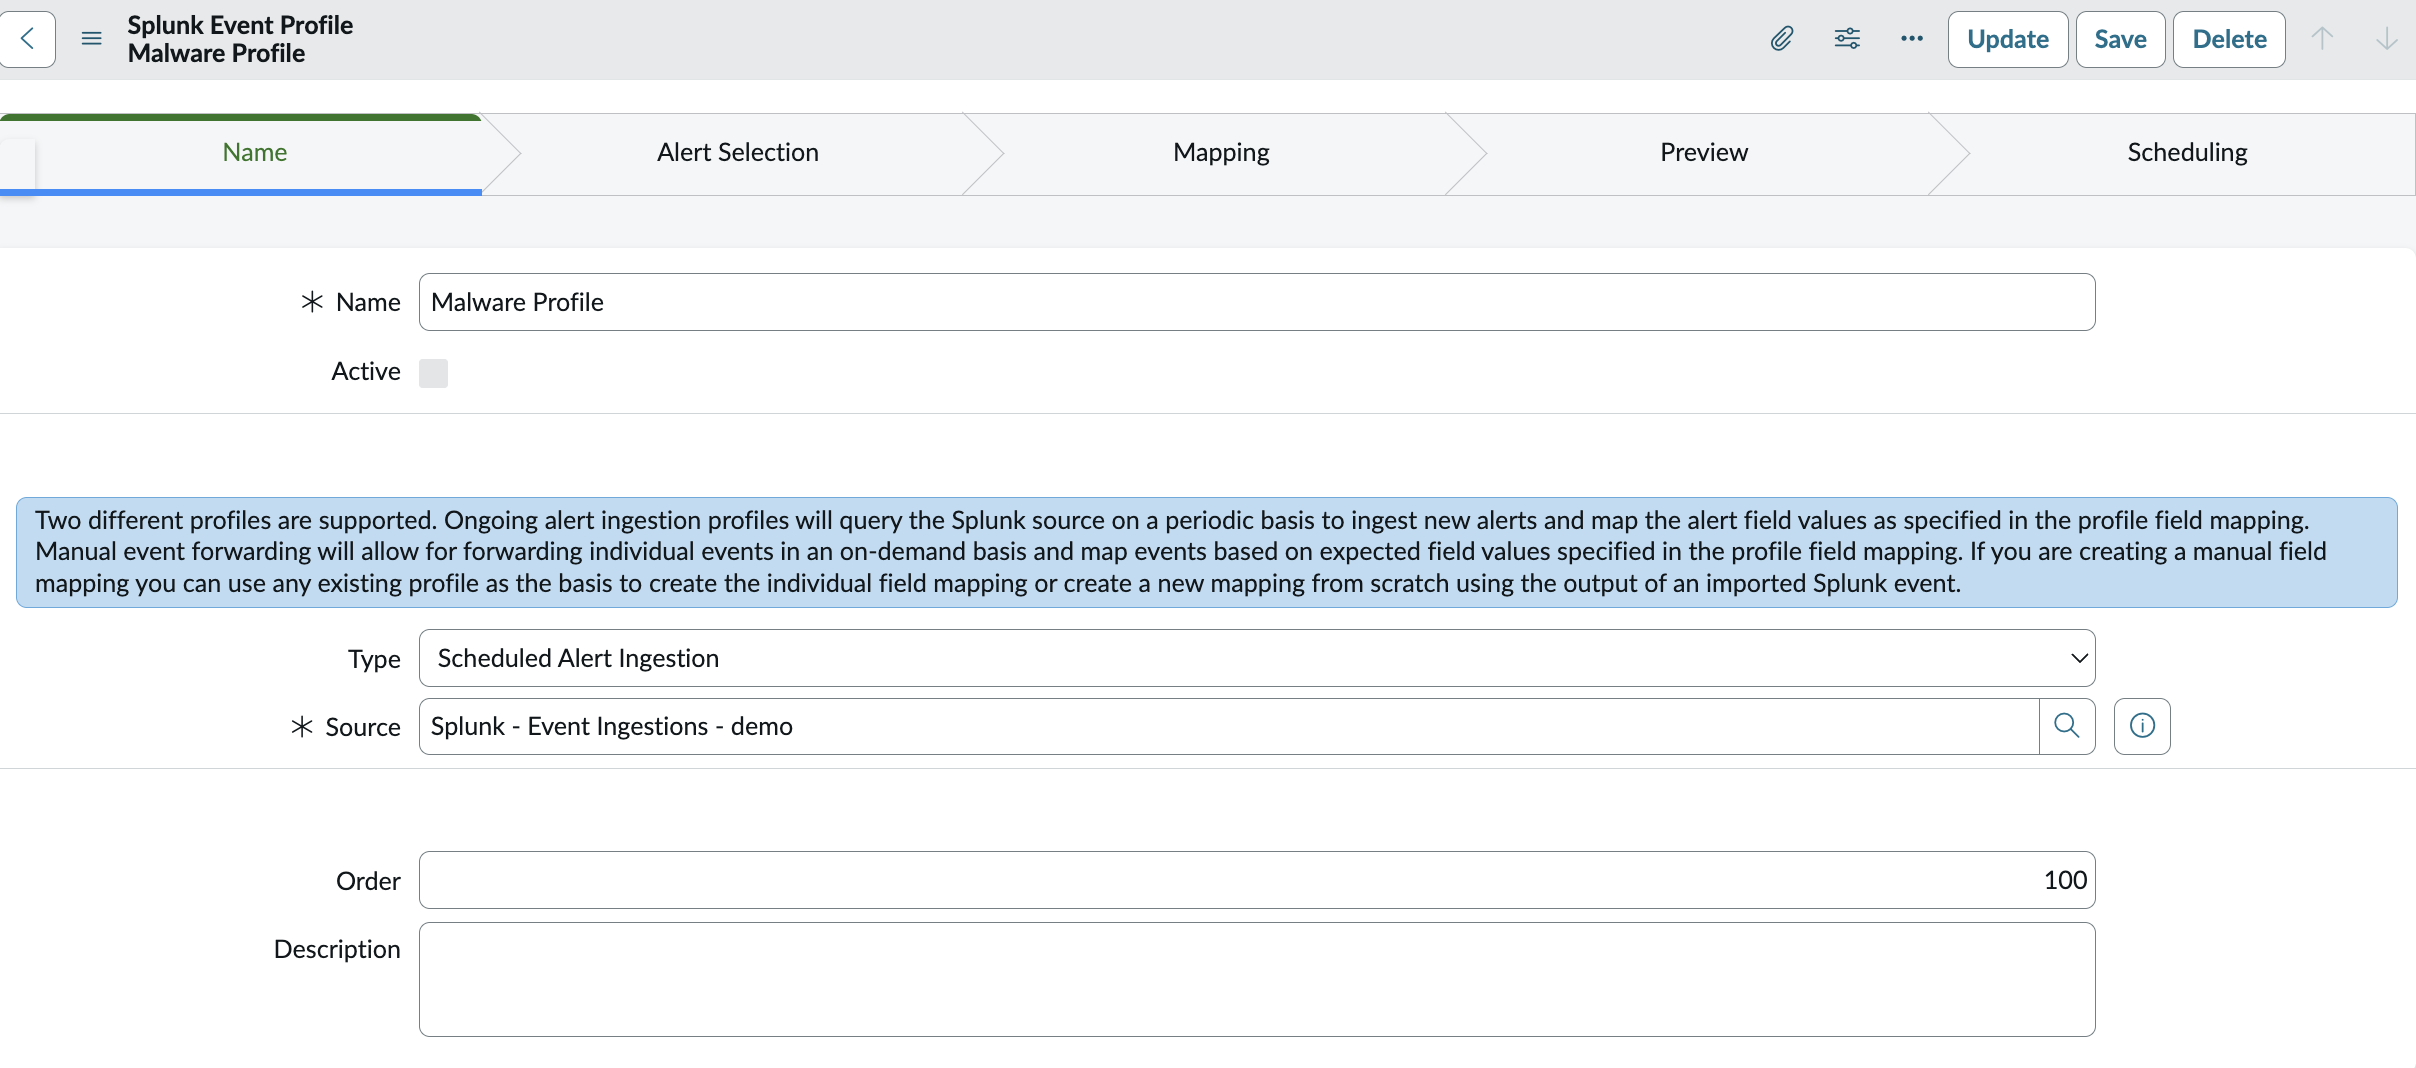Go to next record down arrow
This screenshot has height=1068, width=2416.
pos(2387,39)
